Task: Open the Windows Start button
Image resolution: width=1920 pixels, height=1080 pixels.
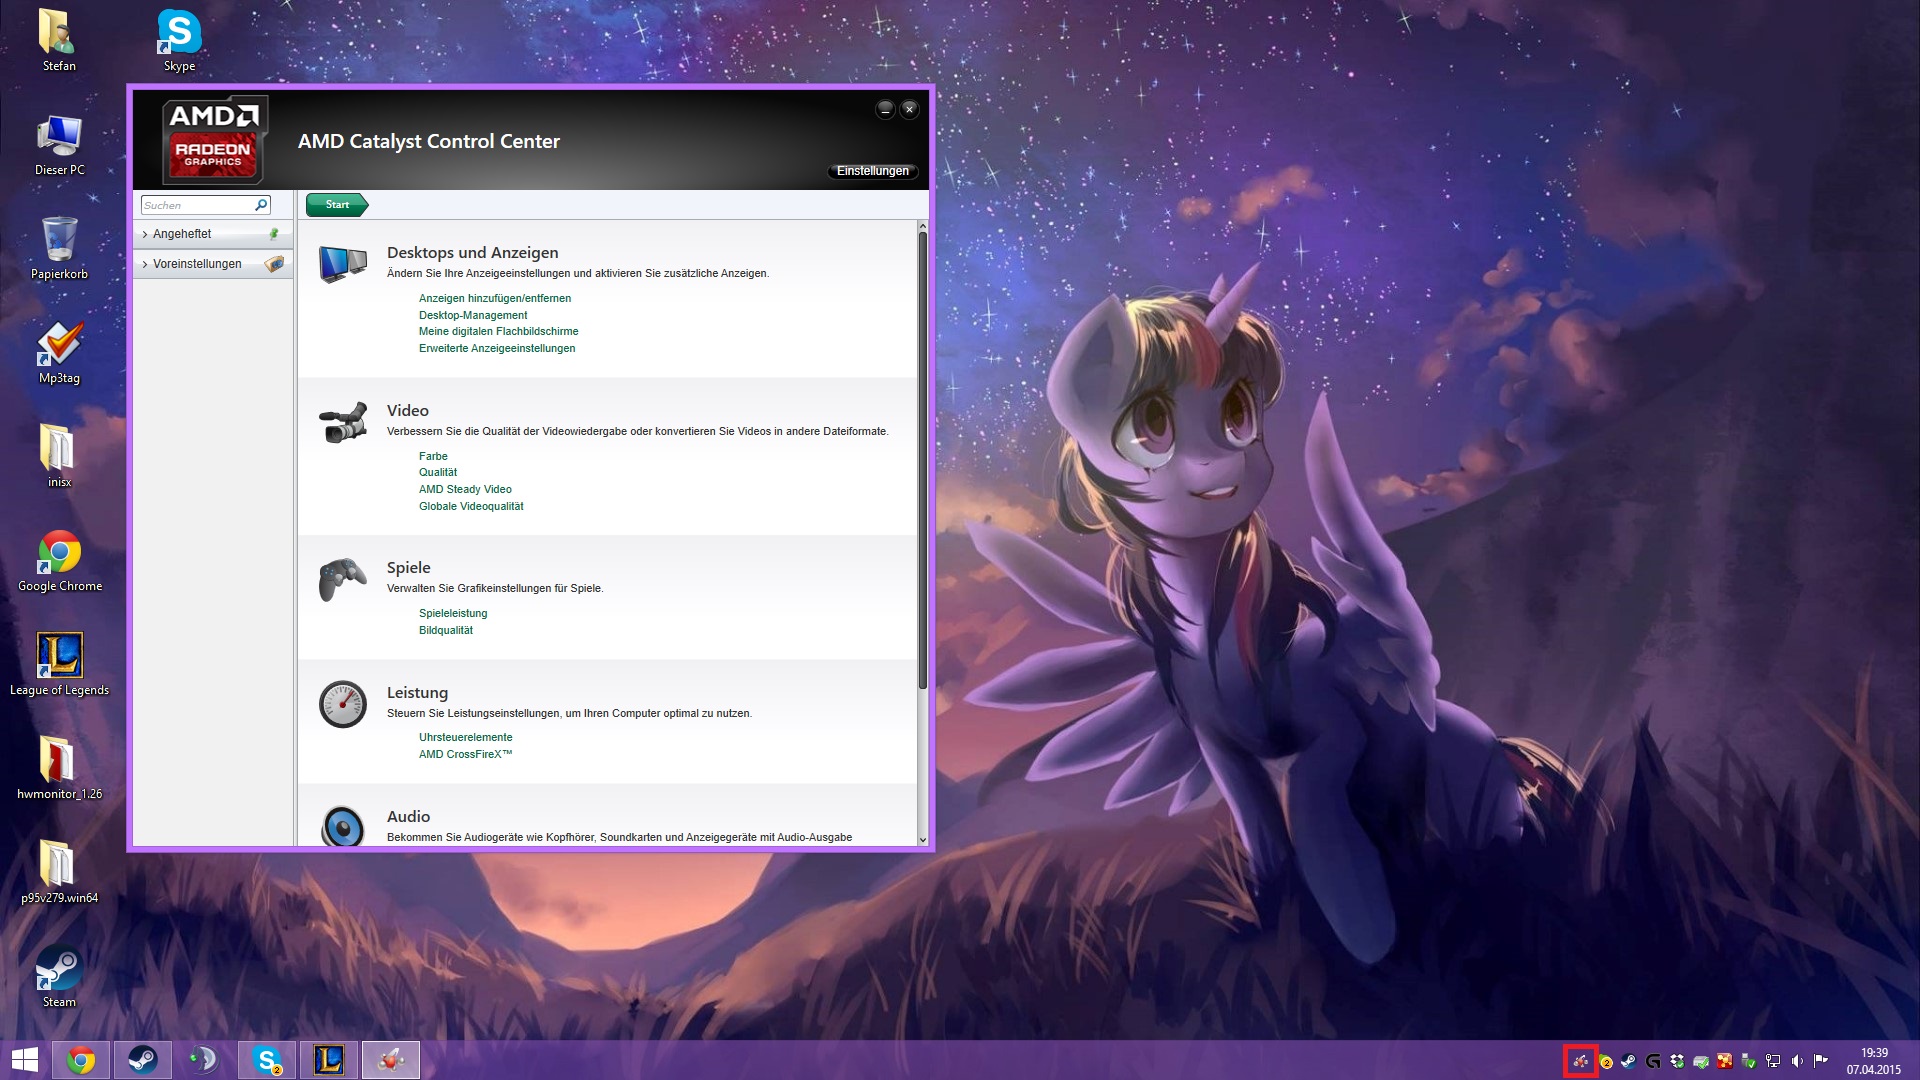Action: pyautogui.click(x=24, y=1060)
